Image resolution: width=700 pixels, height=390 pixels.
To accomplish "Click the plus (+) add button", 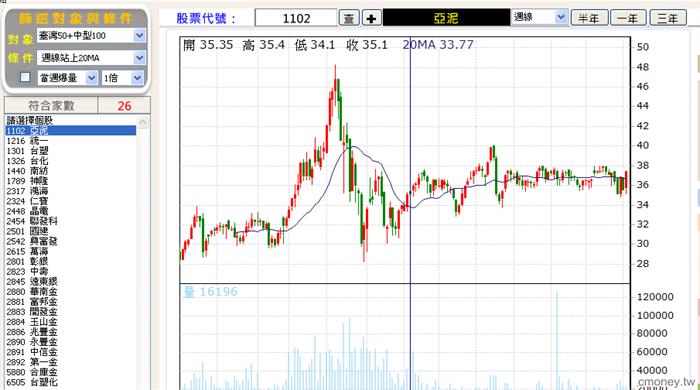I will pos(371,18).
